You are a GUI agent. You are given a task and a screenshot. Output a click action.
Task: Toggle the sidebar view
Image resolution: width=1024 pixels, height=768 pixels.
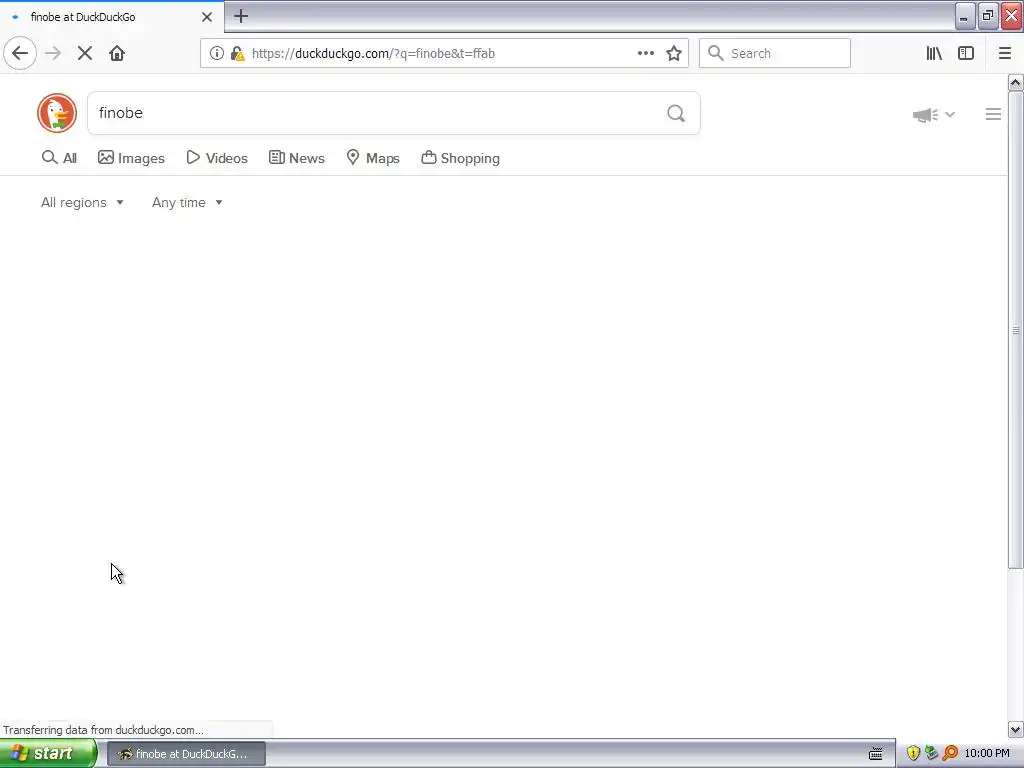pyautogui.click(x=966, y=53)
